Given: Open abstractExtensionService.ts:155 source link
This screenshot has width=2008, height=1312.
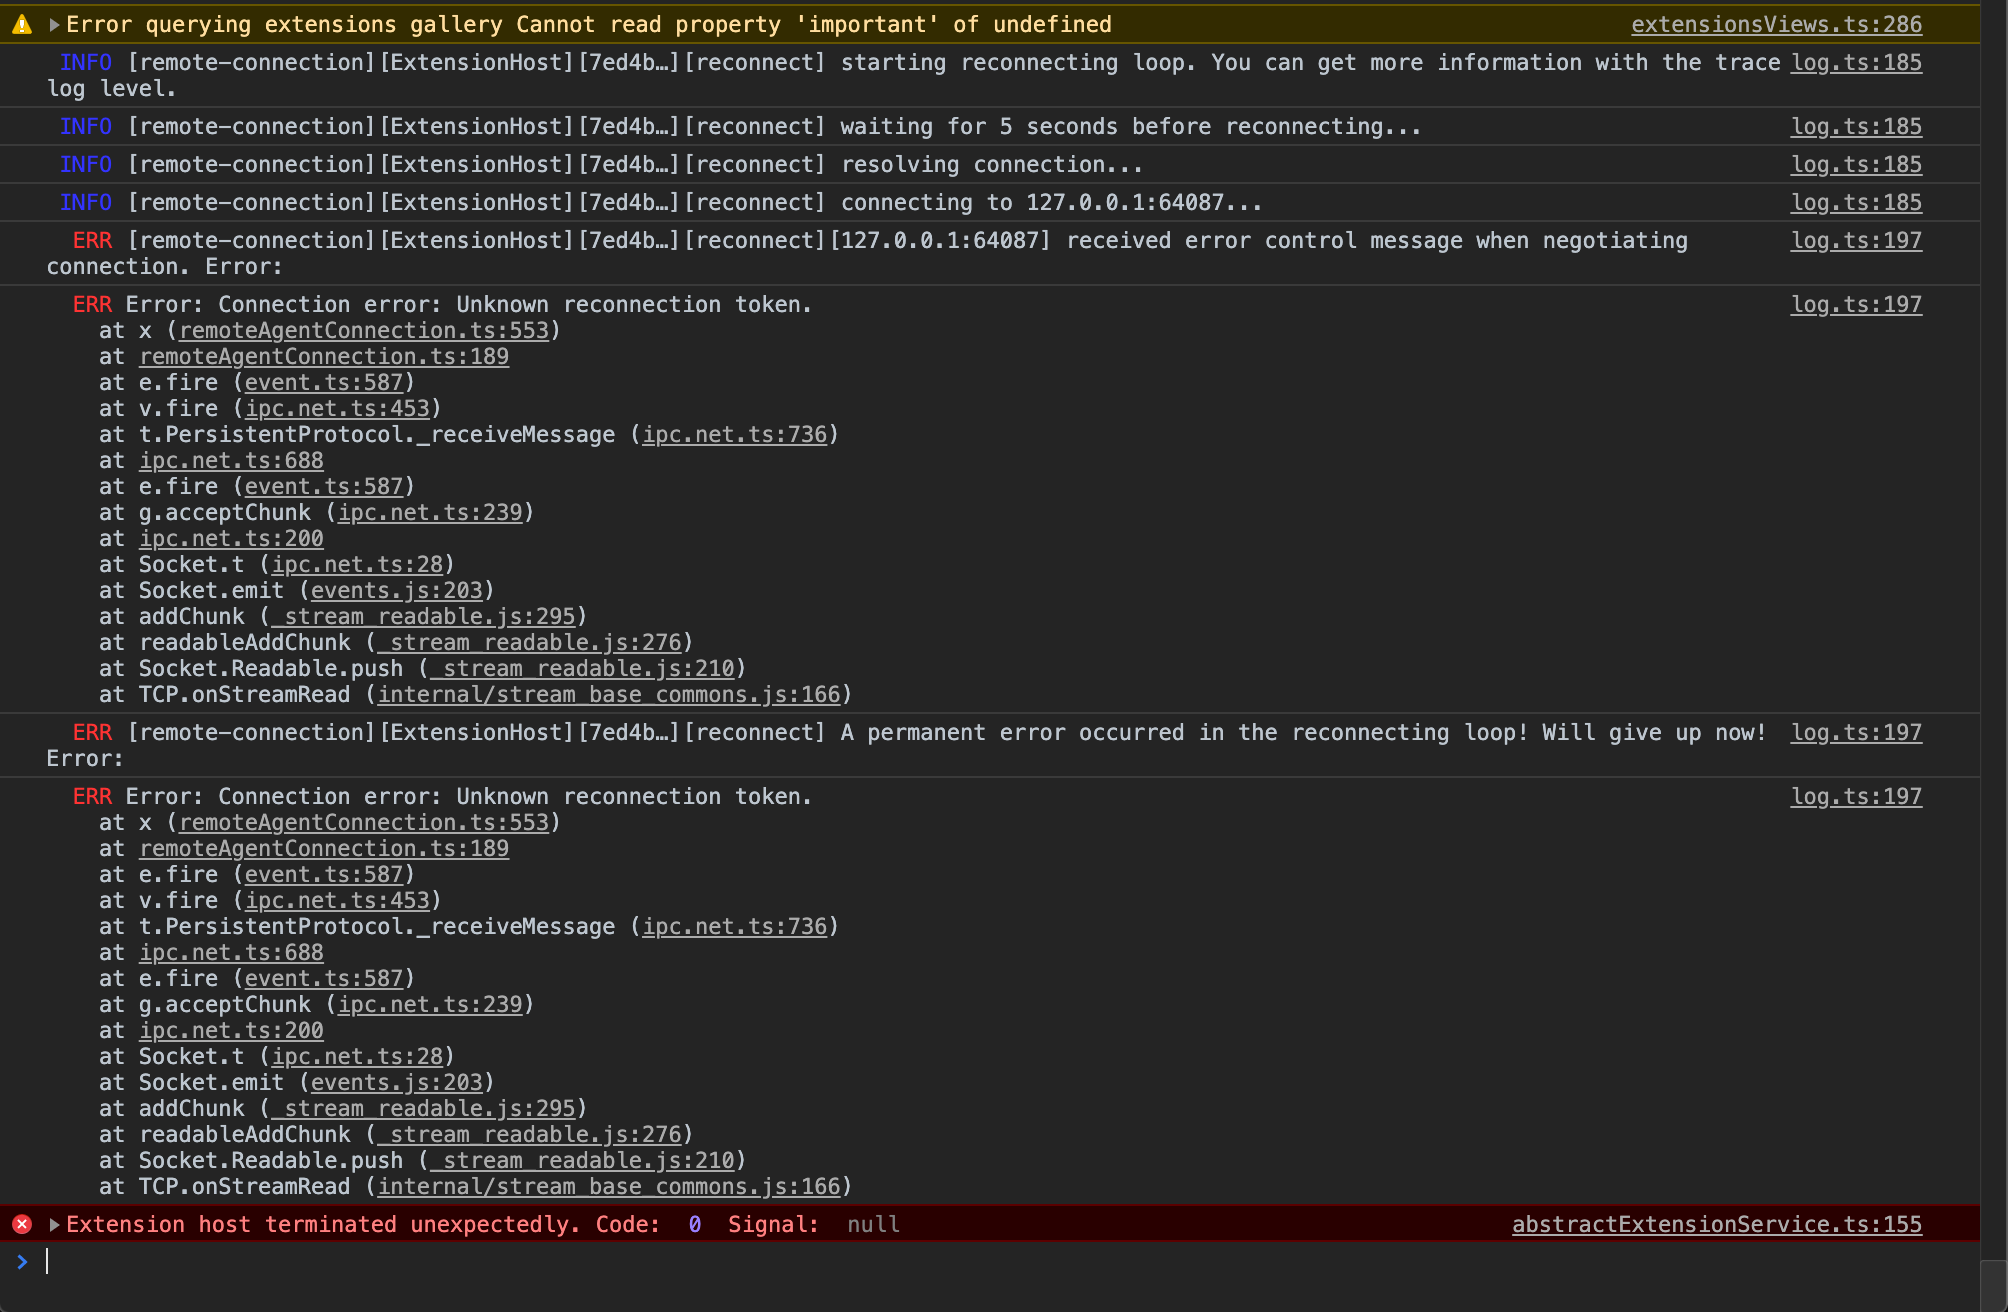Looking at the screenshot, I should 1716,1224.
